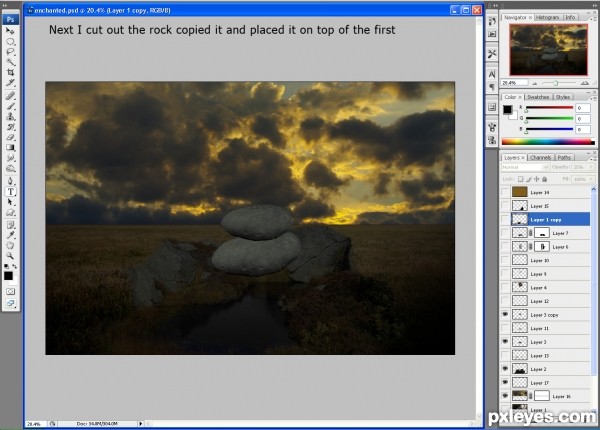This screenshot has height=430, width=600.
Task: Select the Notes tool
Action: point(10,225)
